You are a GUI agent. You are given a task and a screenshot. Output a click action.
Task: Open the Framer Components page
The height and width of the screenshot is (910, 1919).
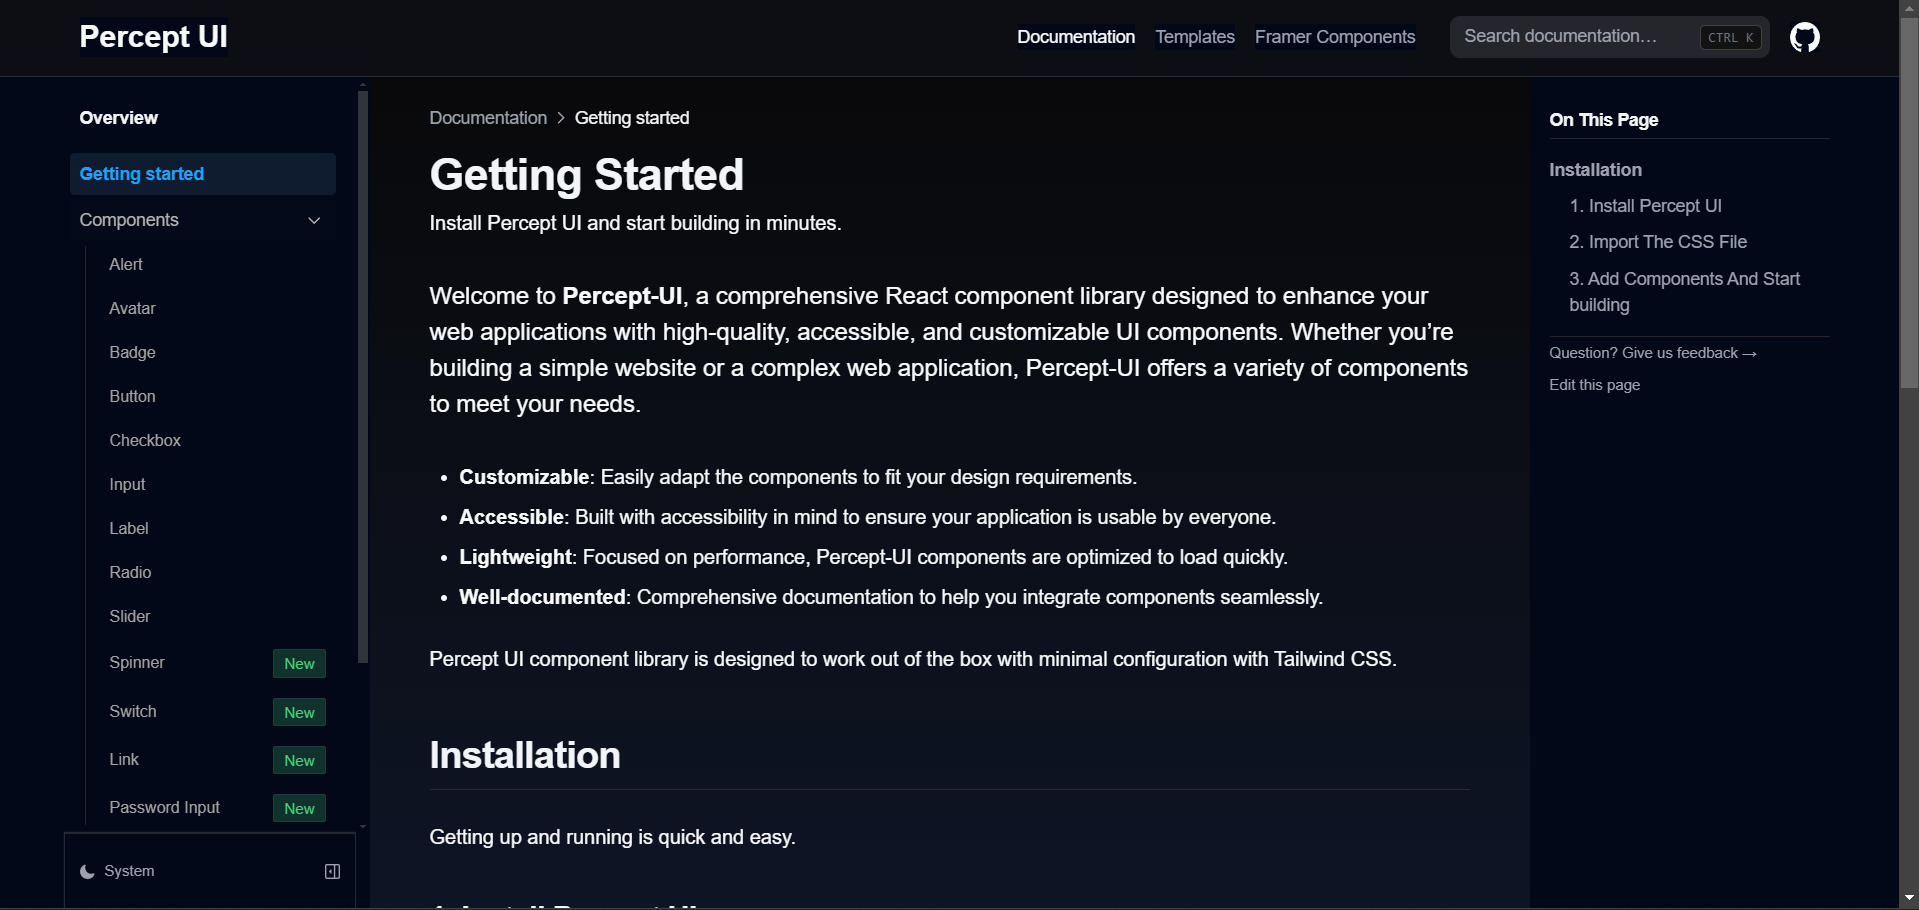point(1334,36)
